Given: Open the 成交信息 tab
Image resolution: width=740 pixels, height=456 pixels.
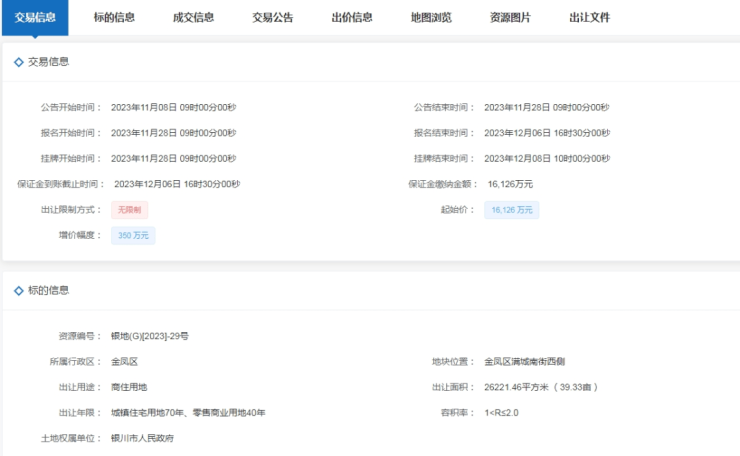Looking at the screenshot, I should click(193, 18).
